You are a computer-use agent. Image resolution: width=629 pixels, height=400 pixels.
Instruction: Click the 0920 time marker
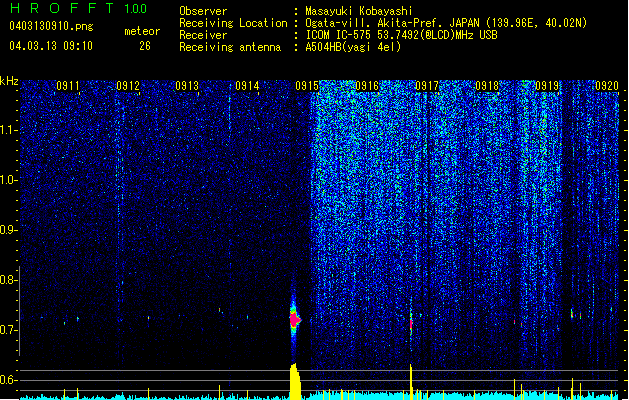(x=607, y=86)
